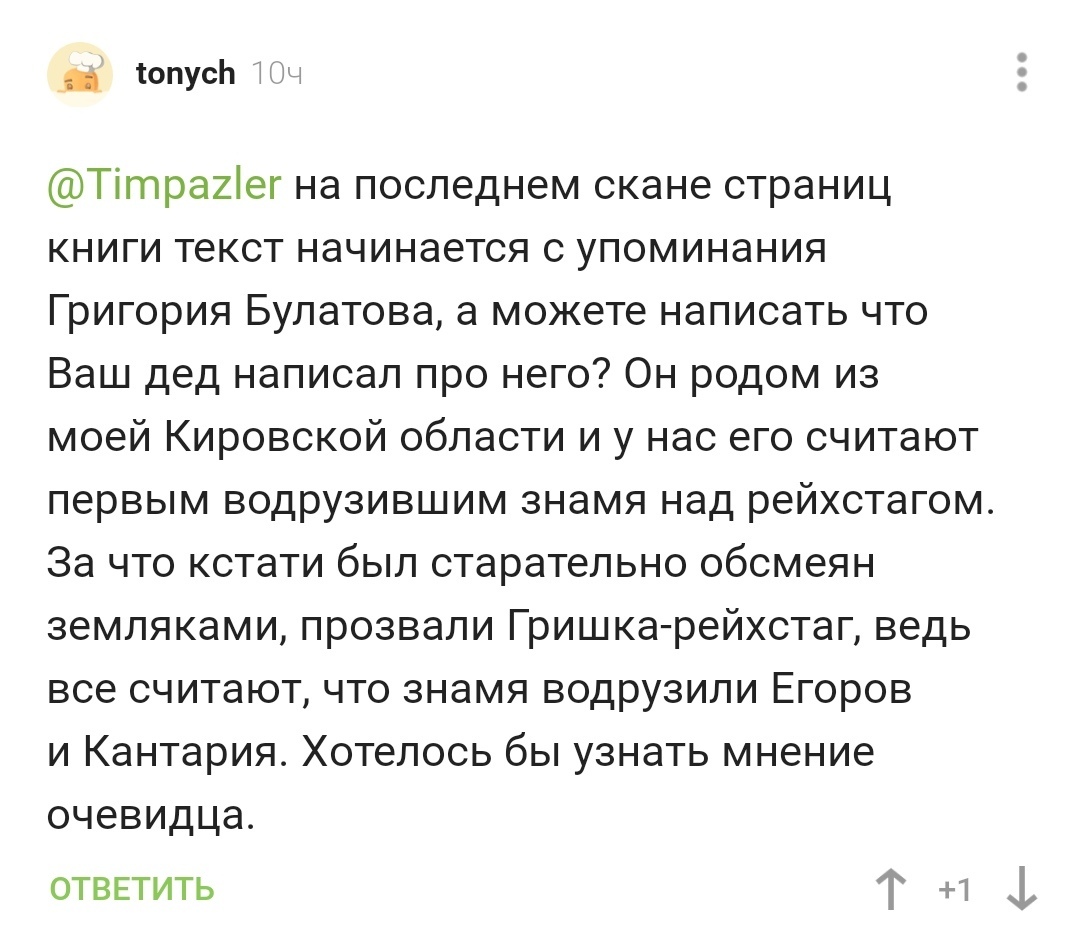Click the 10ч comment timestamp
Image resolution: width=1080 pixels, height=948 pixels.
(277, 74)
